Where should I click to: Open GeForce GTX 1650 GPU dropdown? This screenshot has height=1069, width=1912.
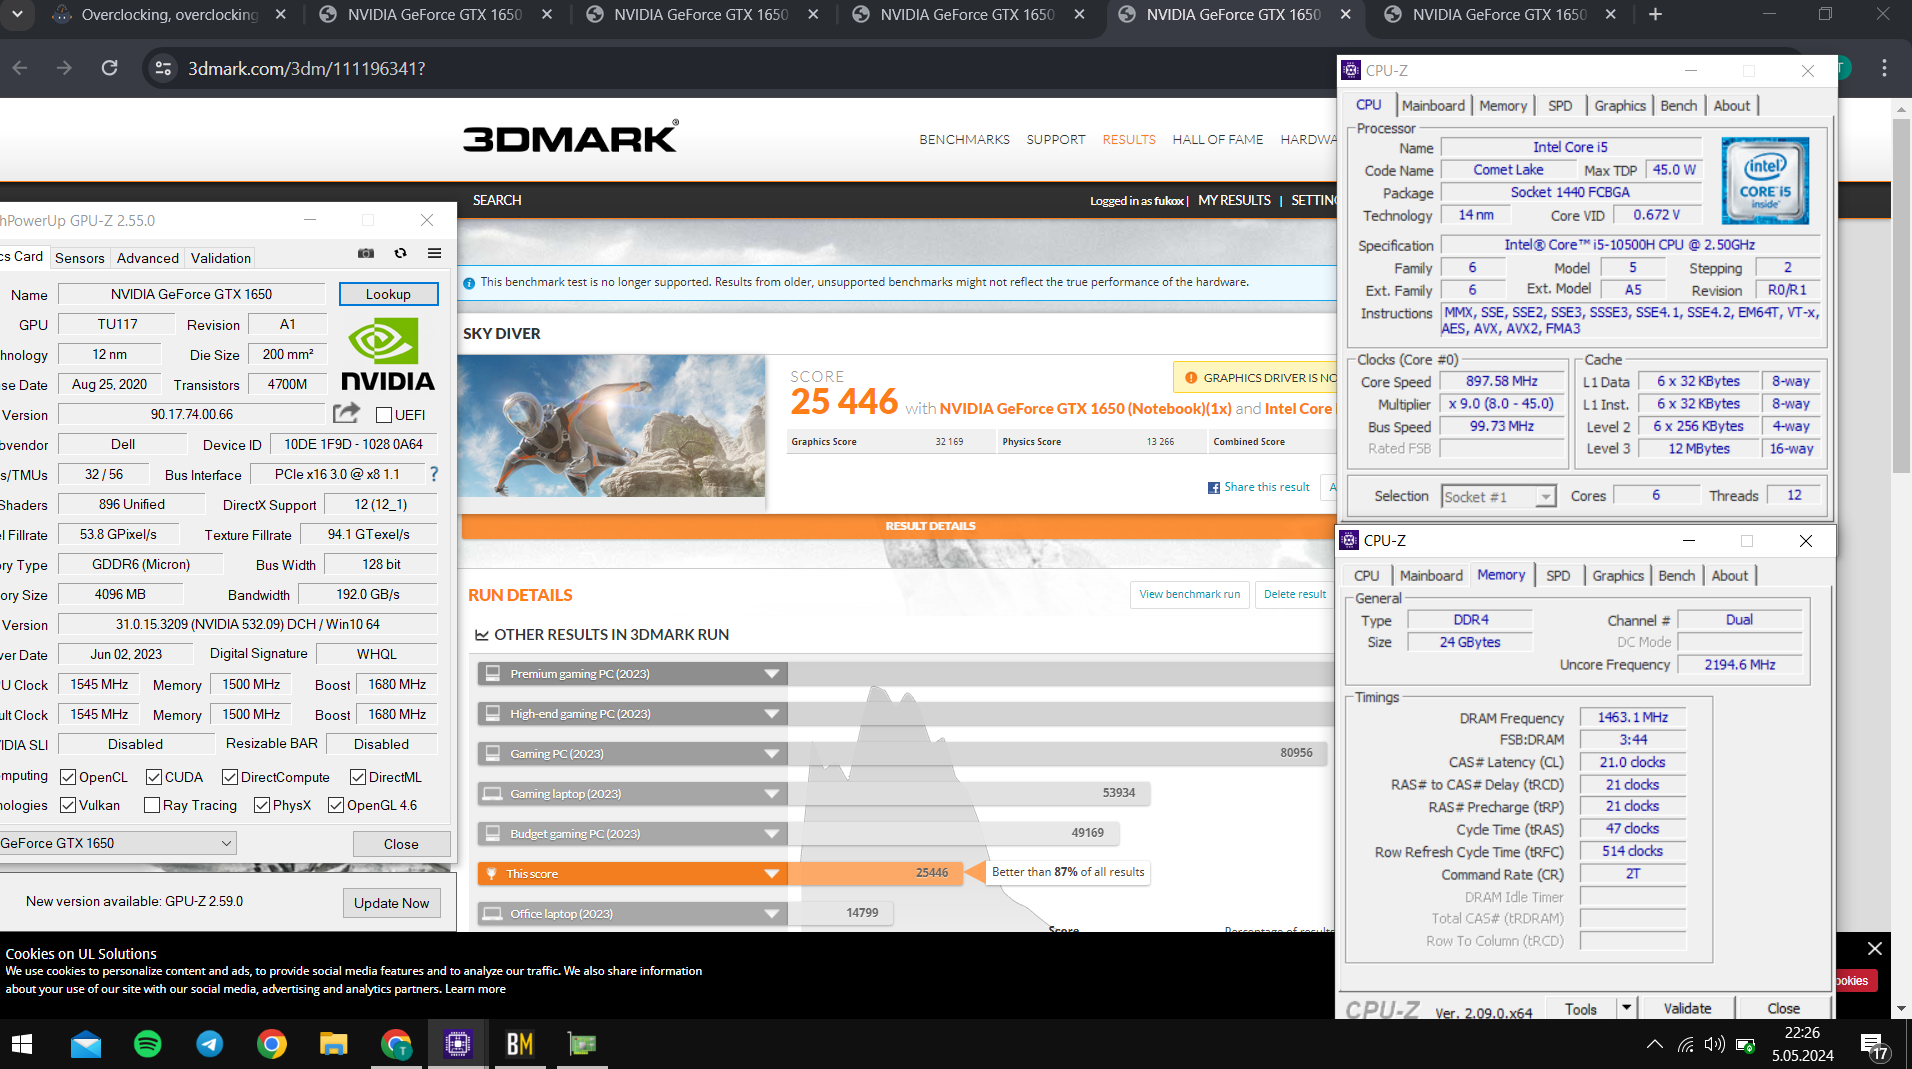pos(117,843)
